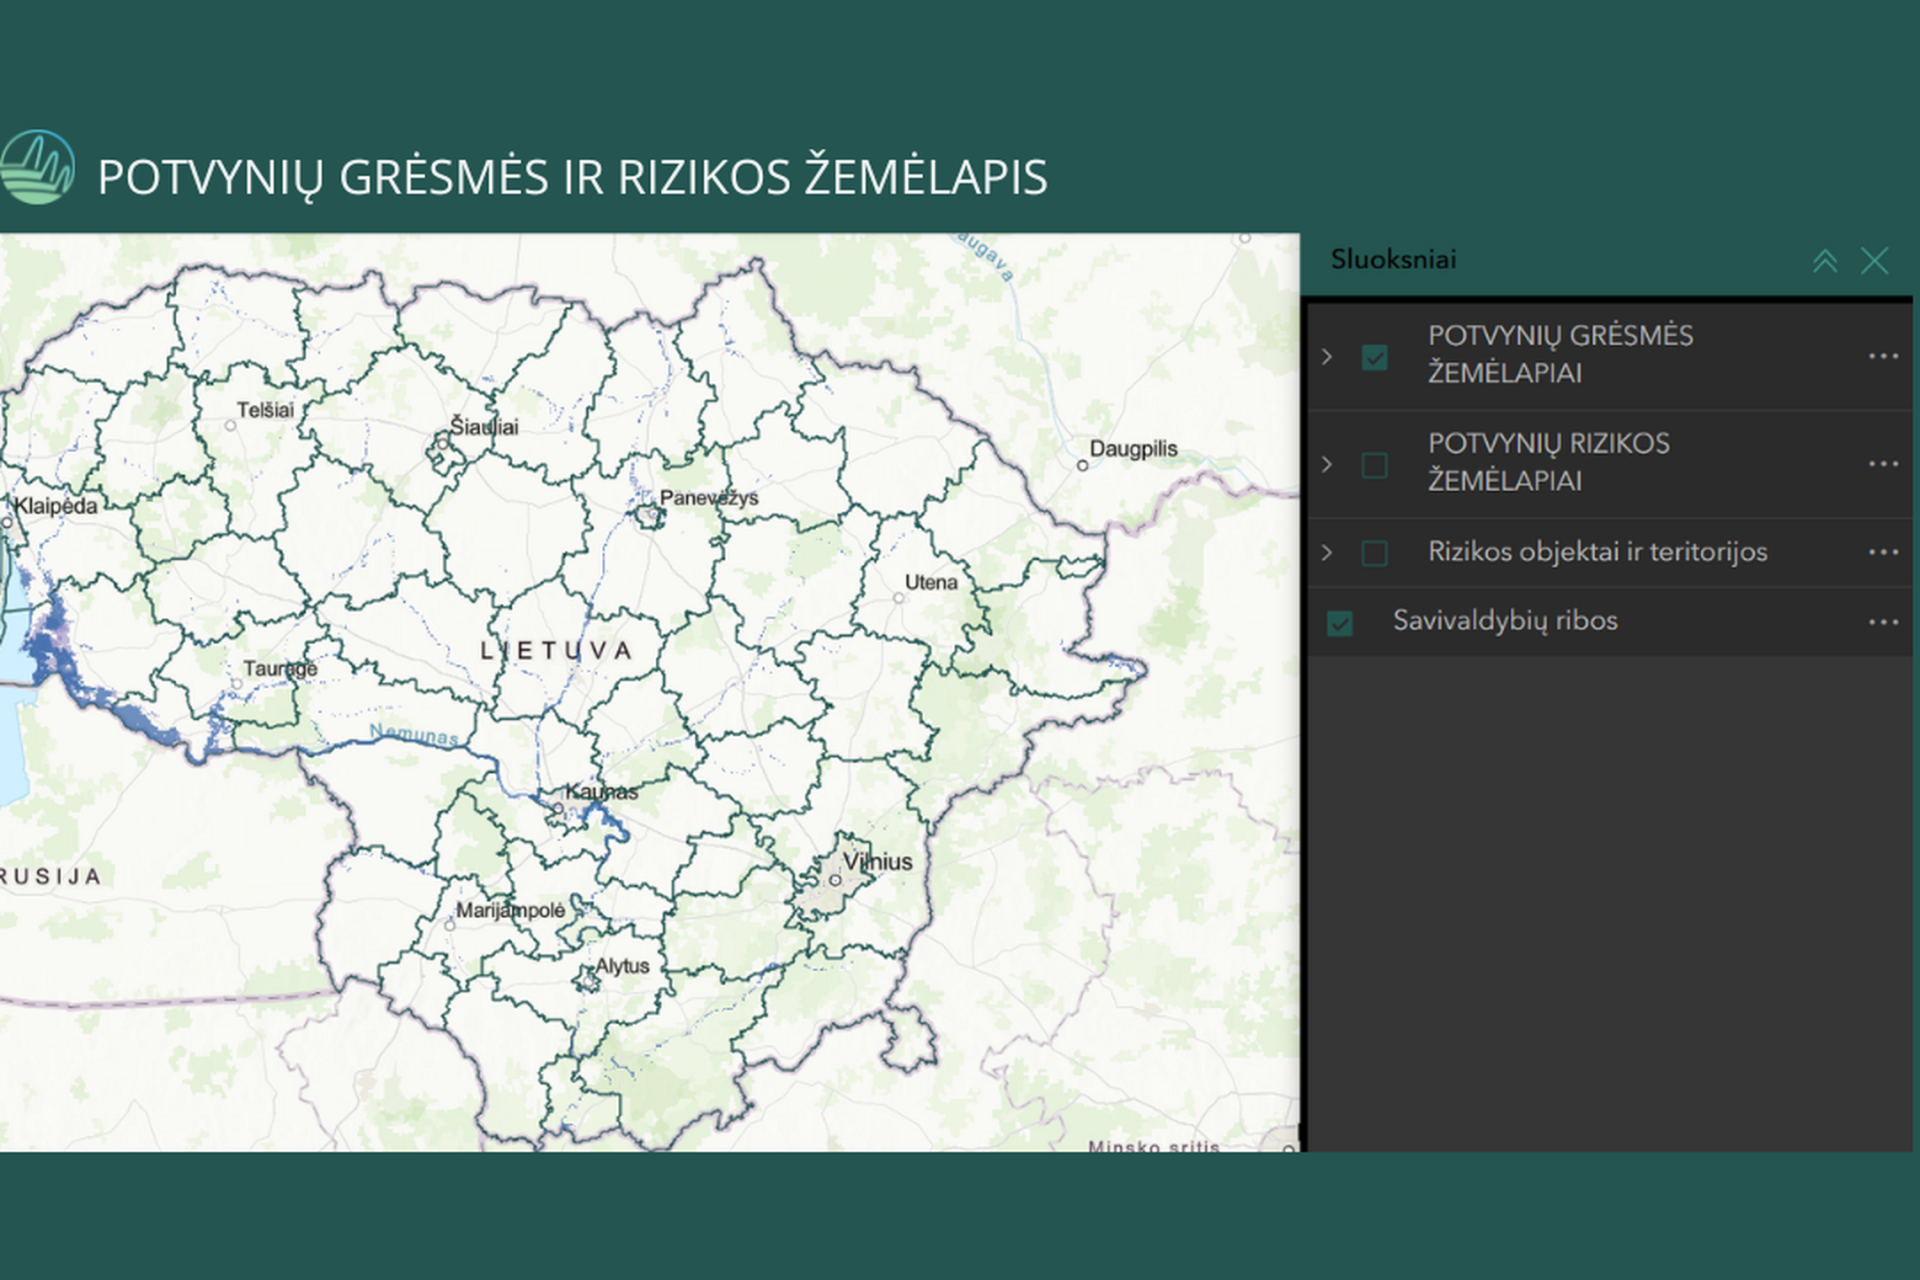Screen dimensions: 1920x1280
Task: Click the Vilnius city marker on map
Action: pyautogui.click(x=835, y=880)
